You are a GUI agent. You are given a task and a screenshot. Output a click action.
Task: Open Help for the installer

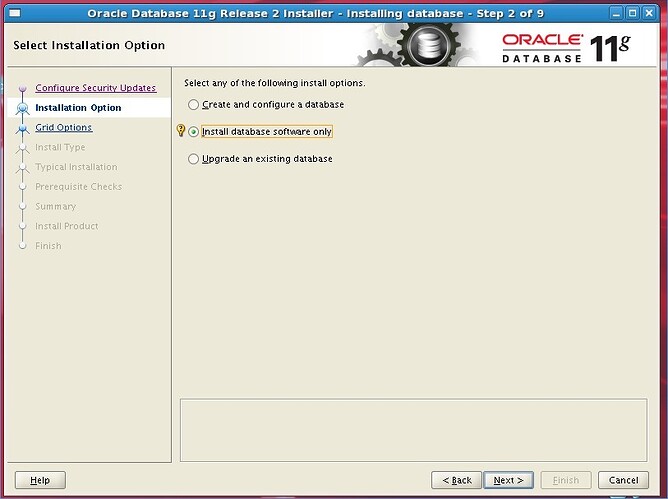click(x=40, y=480)
